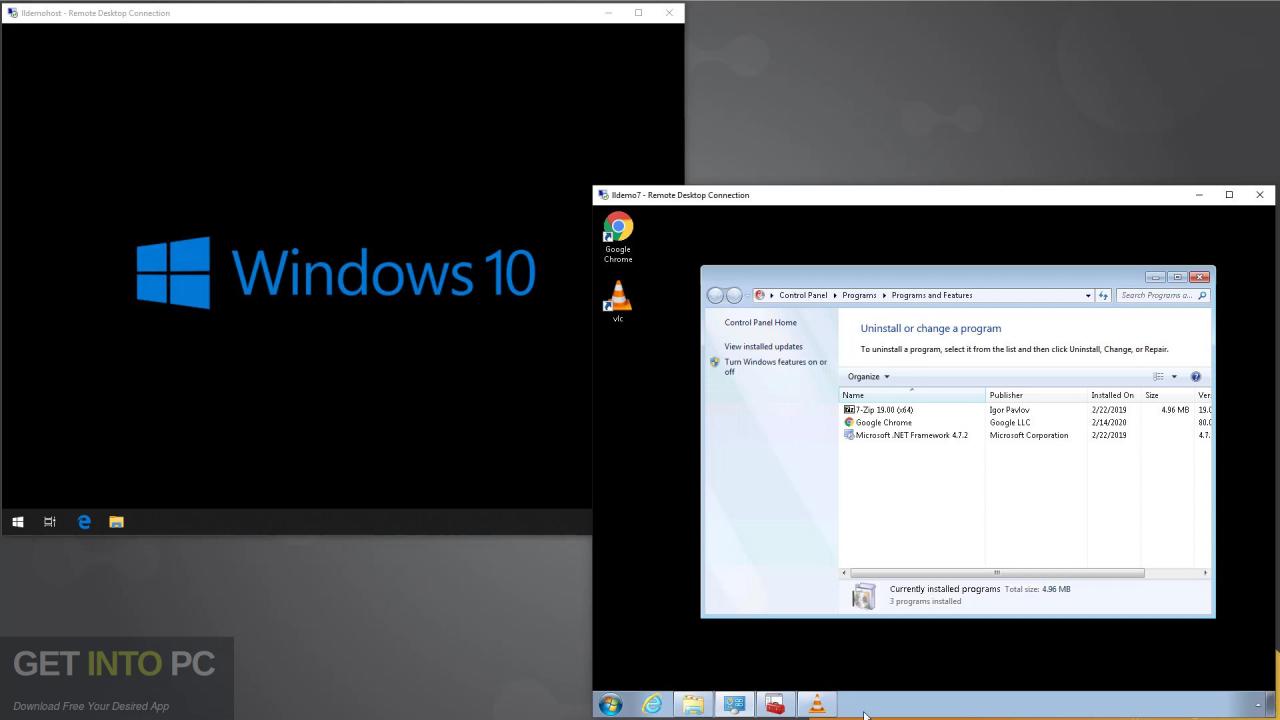This screenshot has width=1280, height=720.
Task: Launch Internet Explorer from lldemo7 taskbar
Action: pyautogui.click(x=652, y=705)
